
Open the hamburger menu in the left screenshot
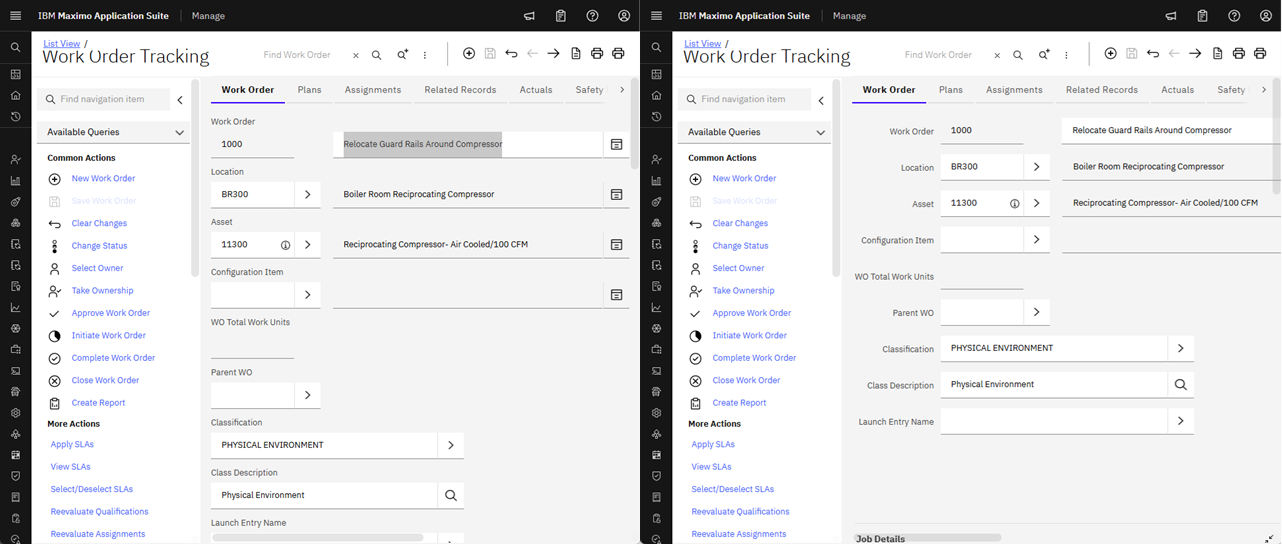(16, 16)
